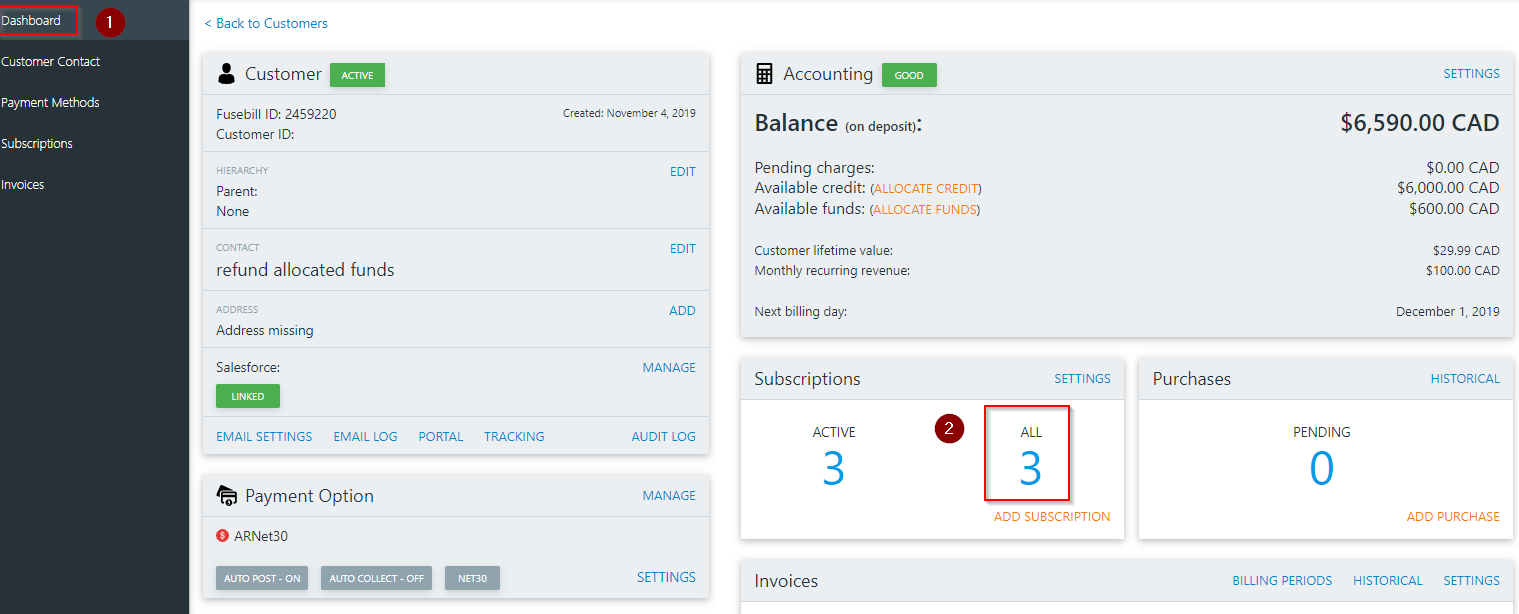Click the ACTIVE customer status badge
The image size is (1519, 614).
coord(357,75)
